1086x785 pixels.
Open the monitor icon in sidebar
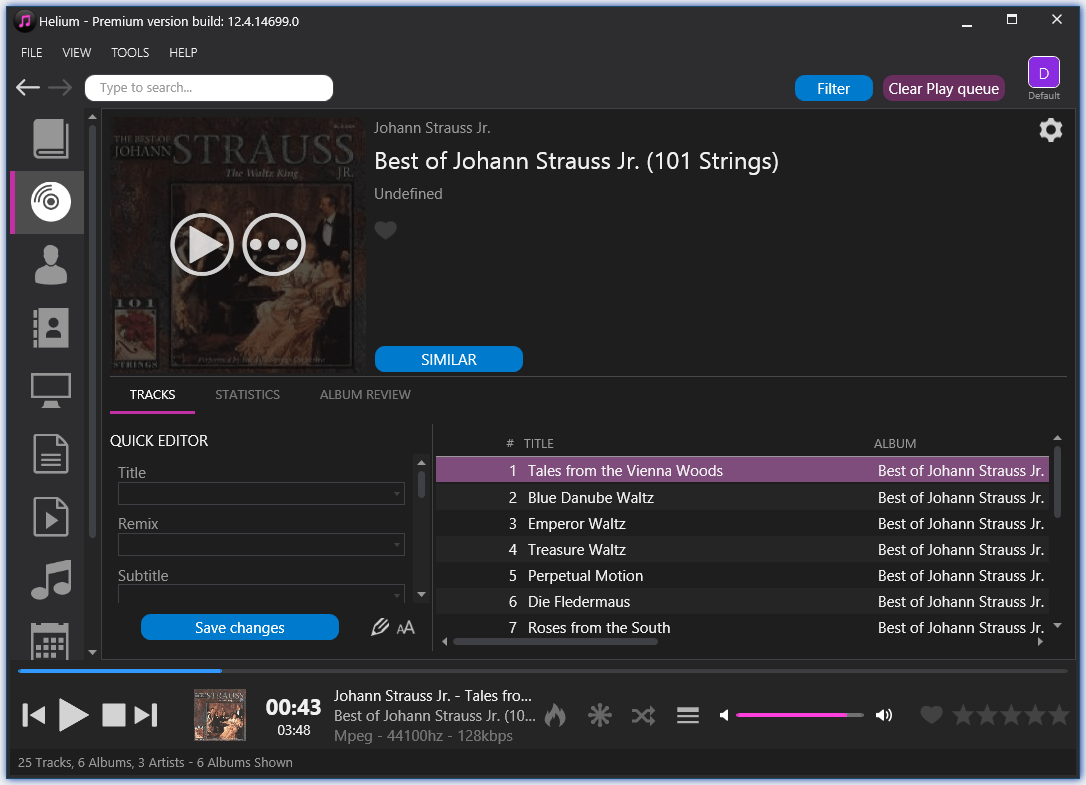pyautogui.click(x=51, y=391)
